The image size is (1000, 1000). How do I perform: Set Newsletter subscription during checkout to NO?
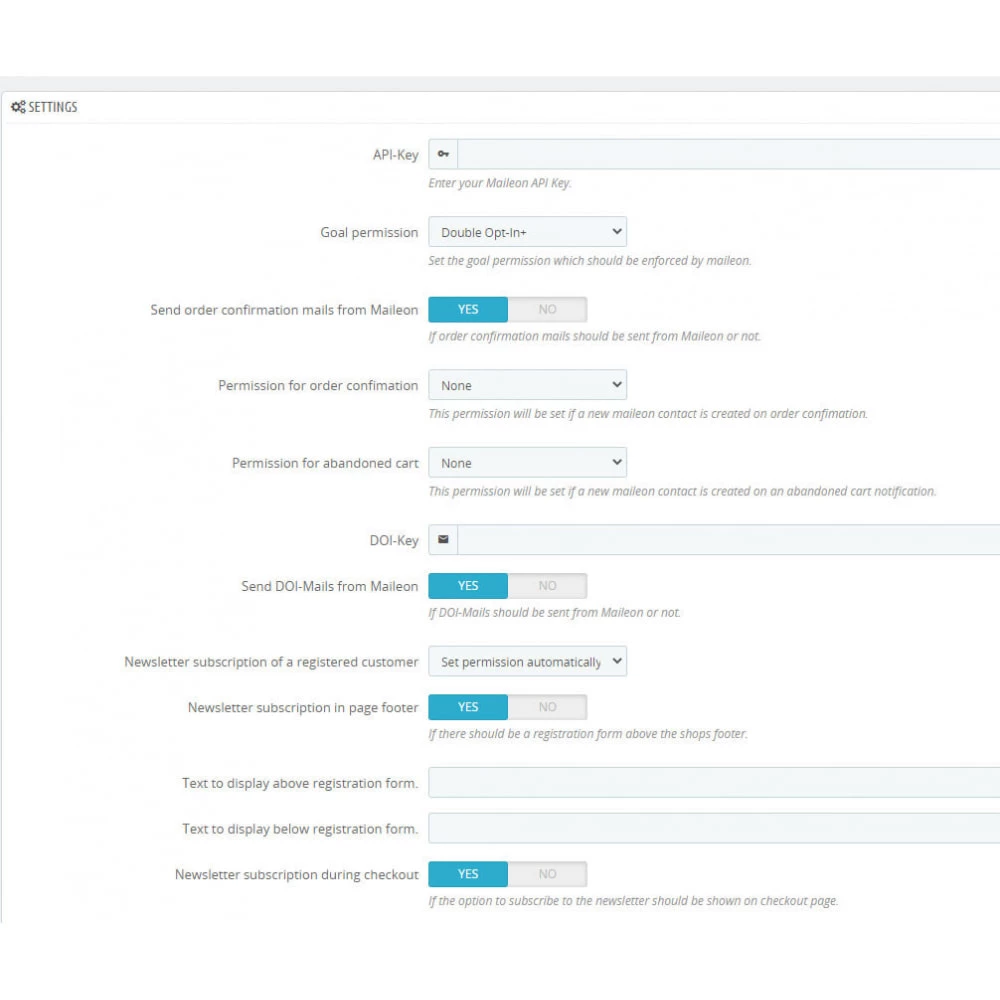[547, 874]
